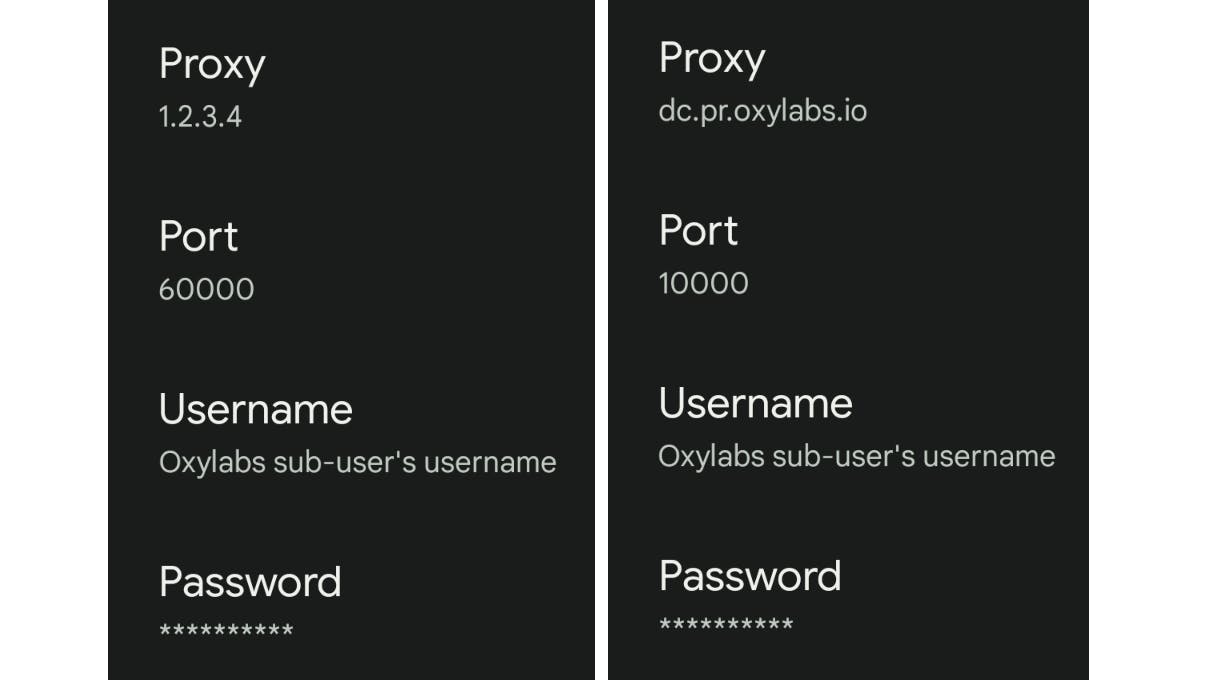Tap left panel's Oxylabs sub-user's username text
Image resolution: width=1206 pixels, height=680 pixels.
(357, 463)
